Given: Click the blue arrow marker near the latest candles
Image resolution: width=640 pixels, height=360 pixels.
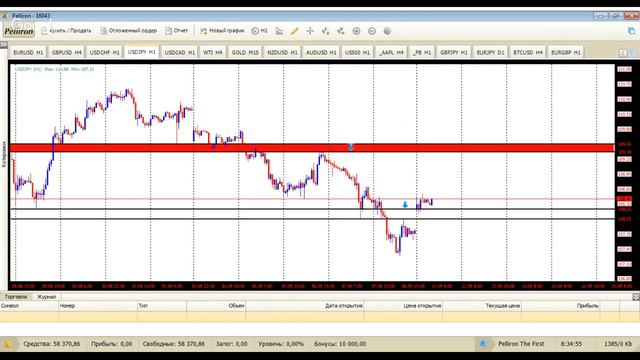Looking at the screenshot, I should (405, 204).
